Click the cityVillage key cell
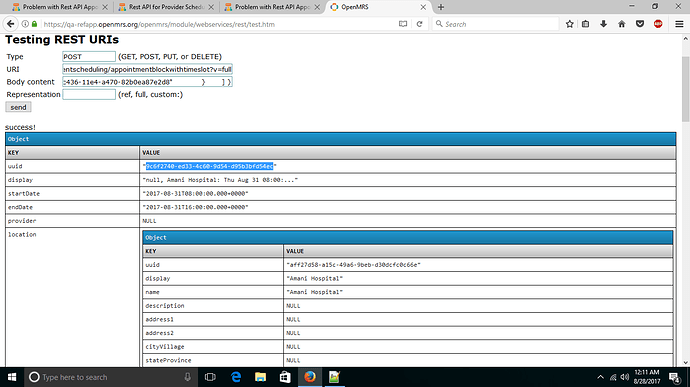The image size is (690, 387). (x=213, y=346)
